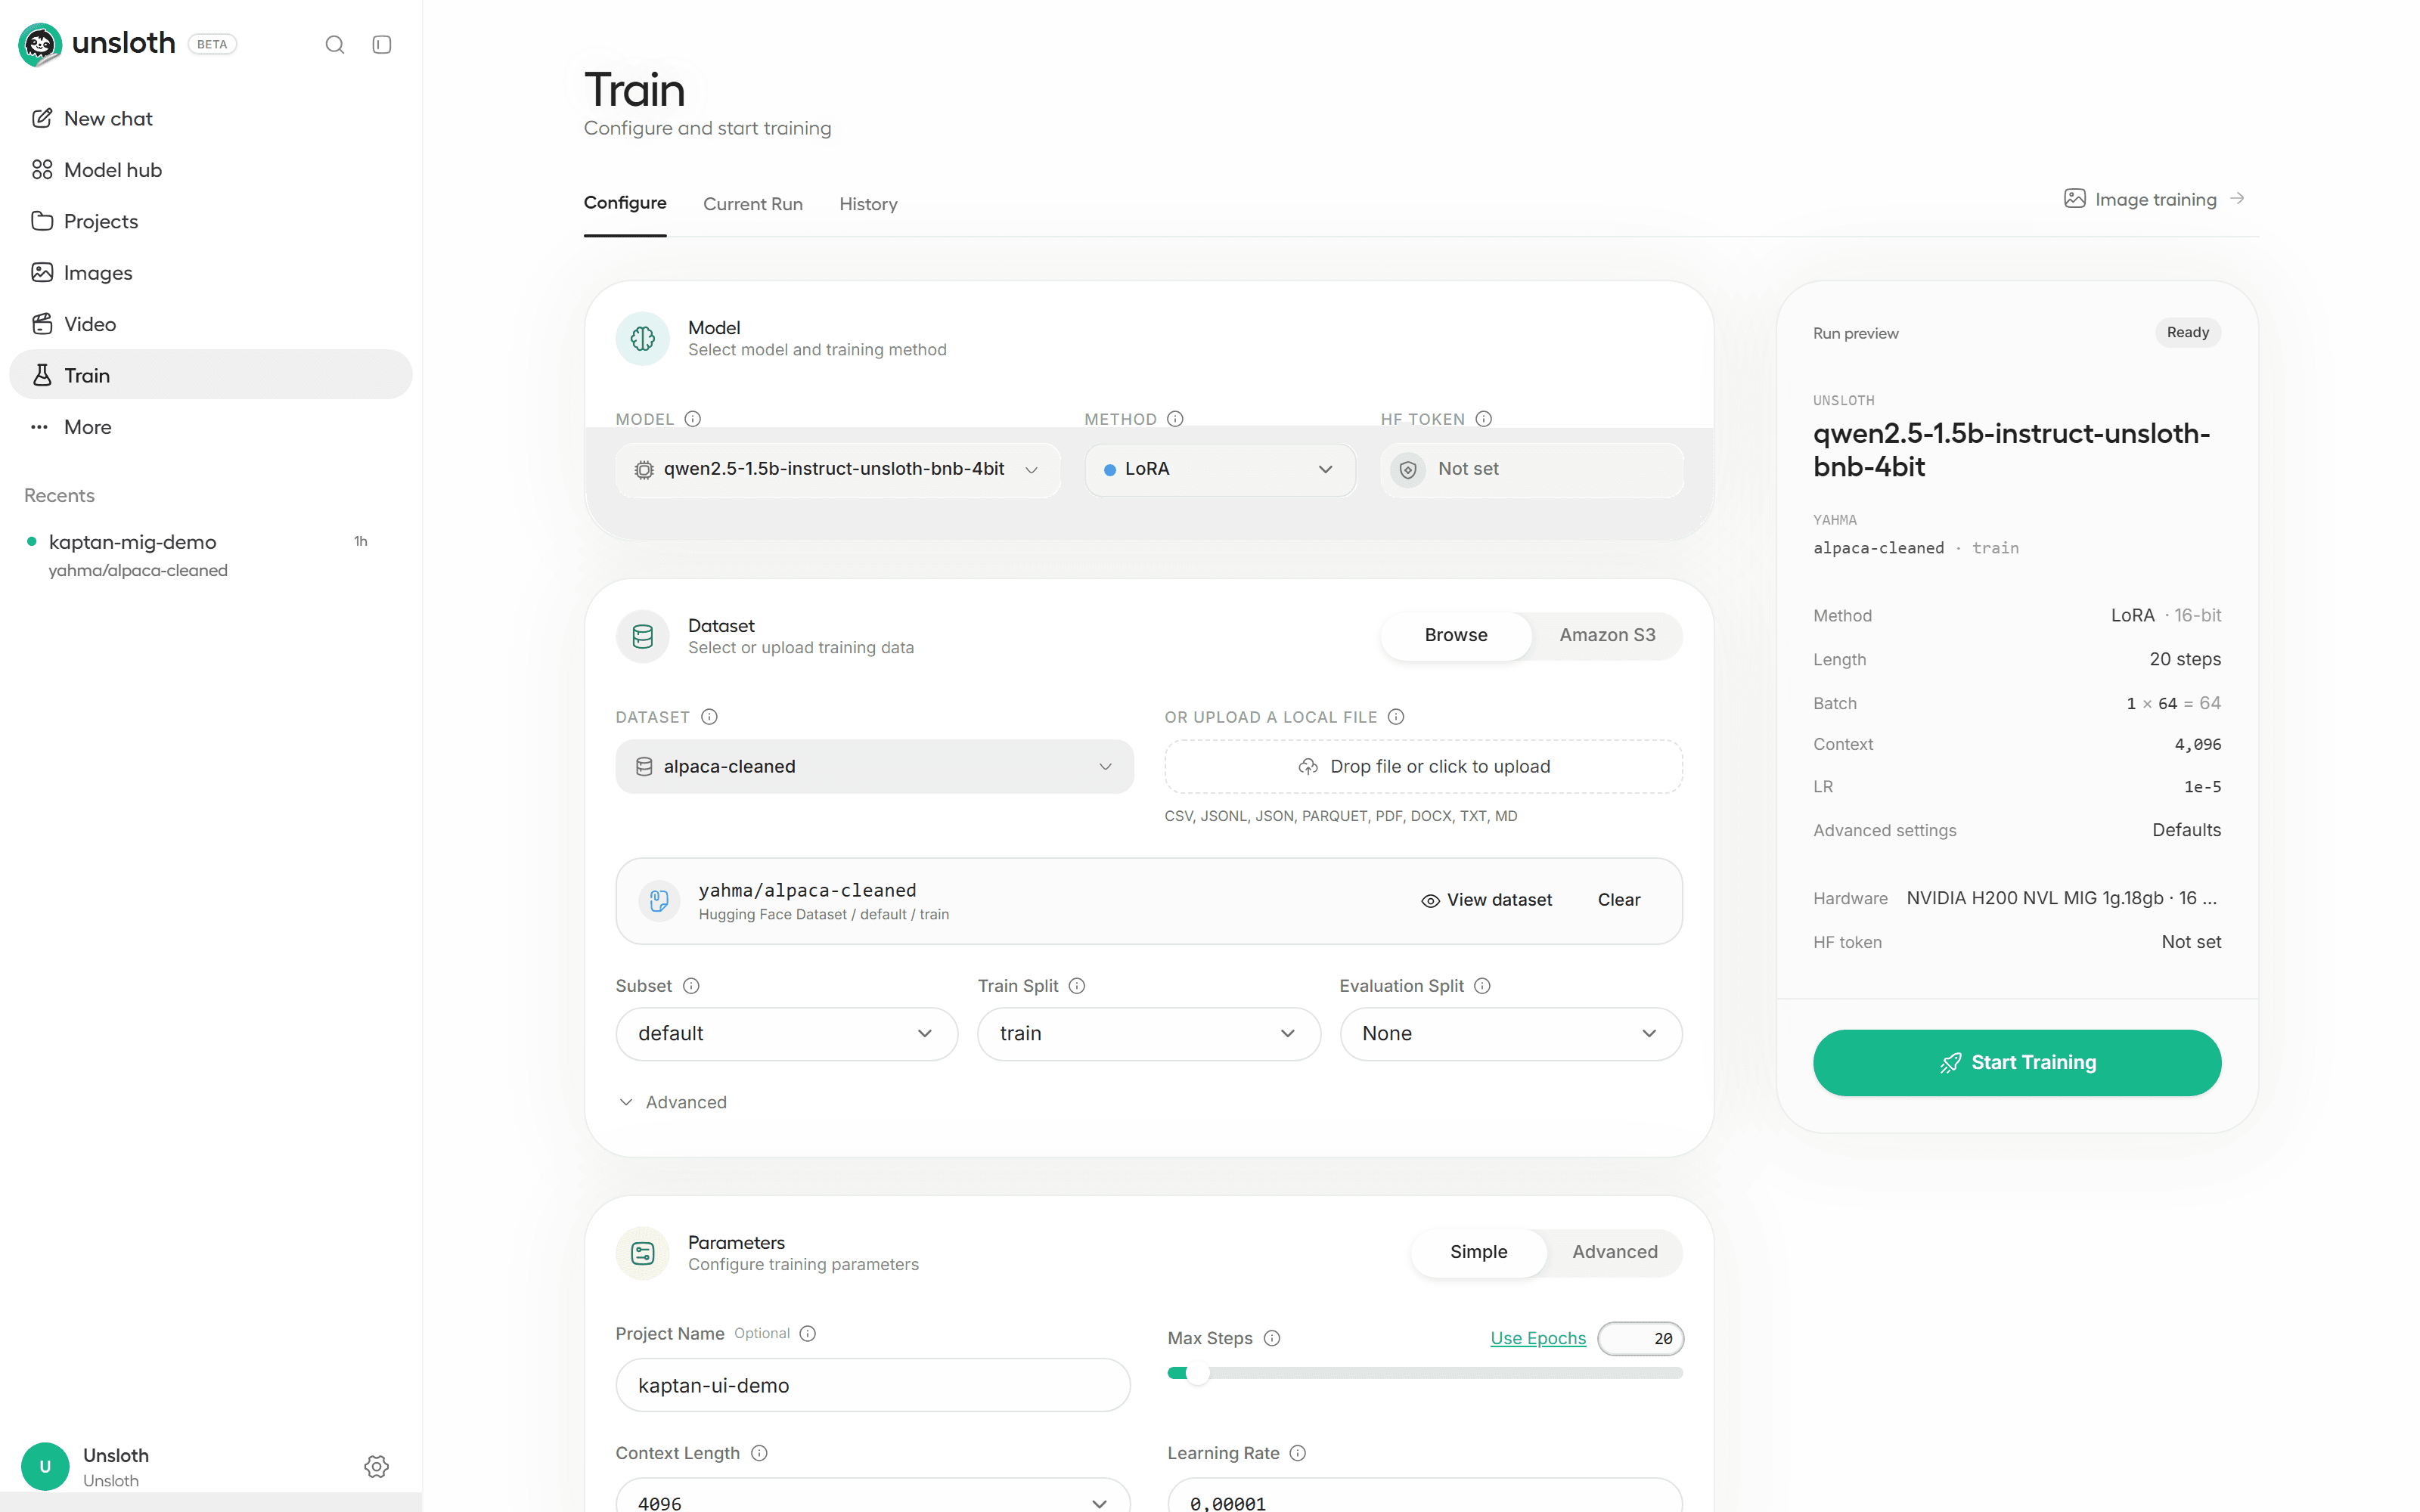
Task: Open the Evaluation Split None dropdown
Action: point(1510,1034)
